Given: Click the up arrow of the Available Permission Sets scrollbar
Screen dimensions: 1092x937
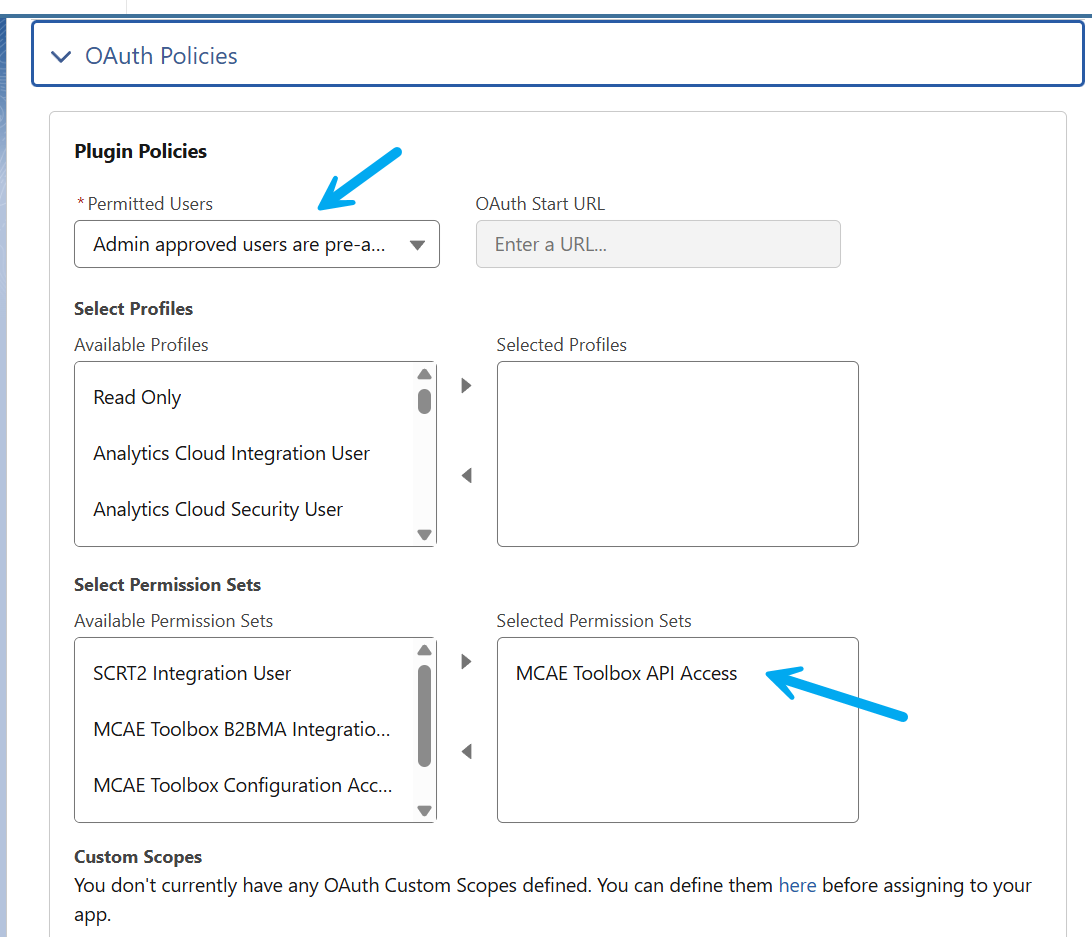Looking at the screenshot, I should tap(424, 650).
